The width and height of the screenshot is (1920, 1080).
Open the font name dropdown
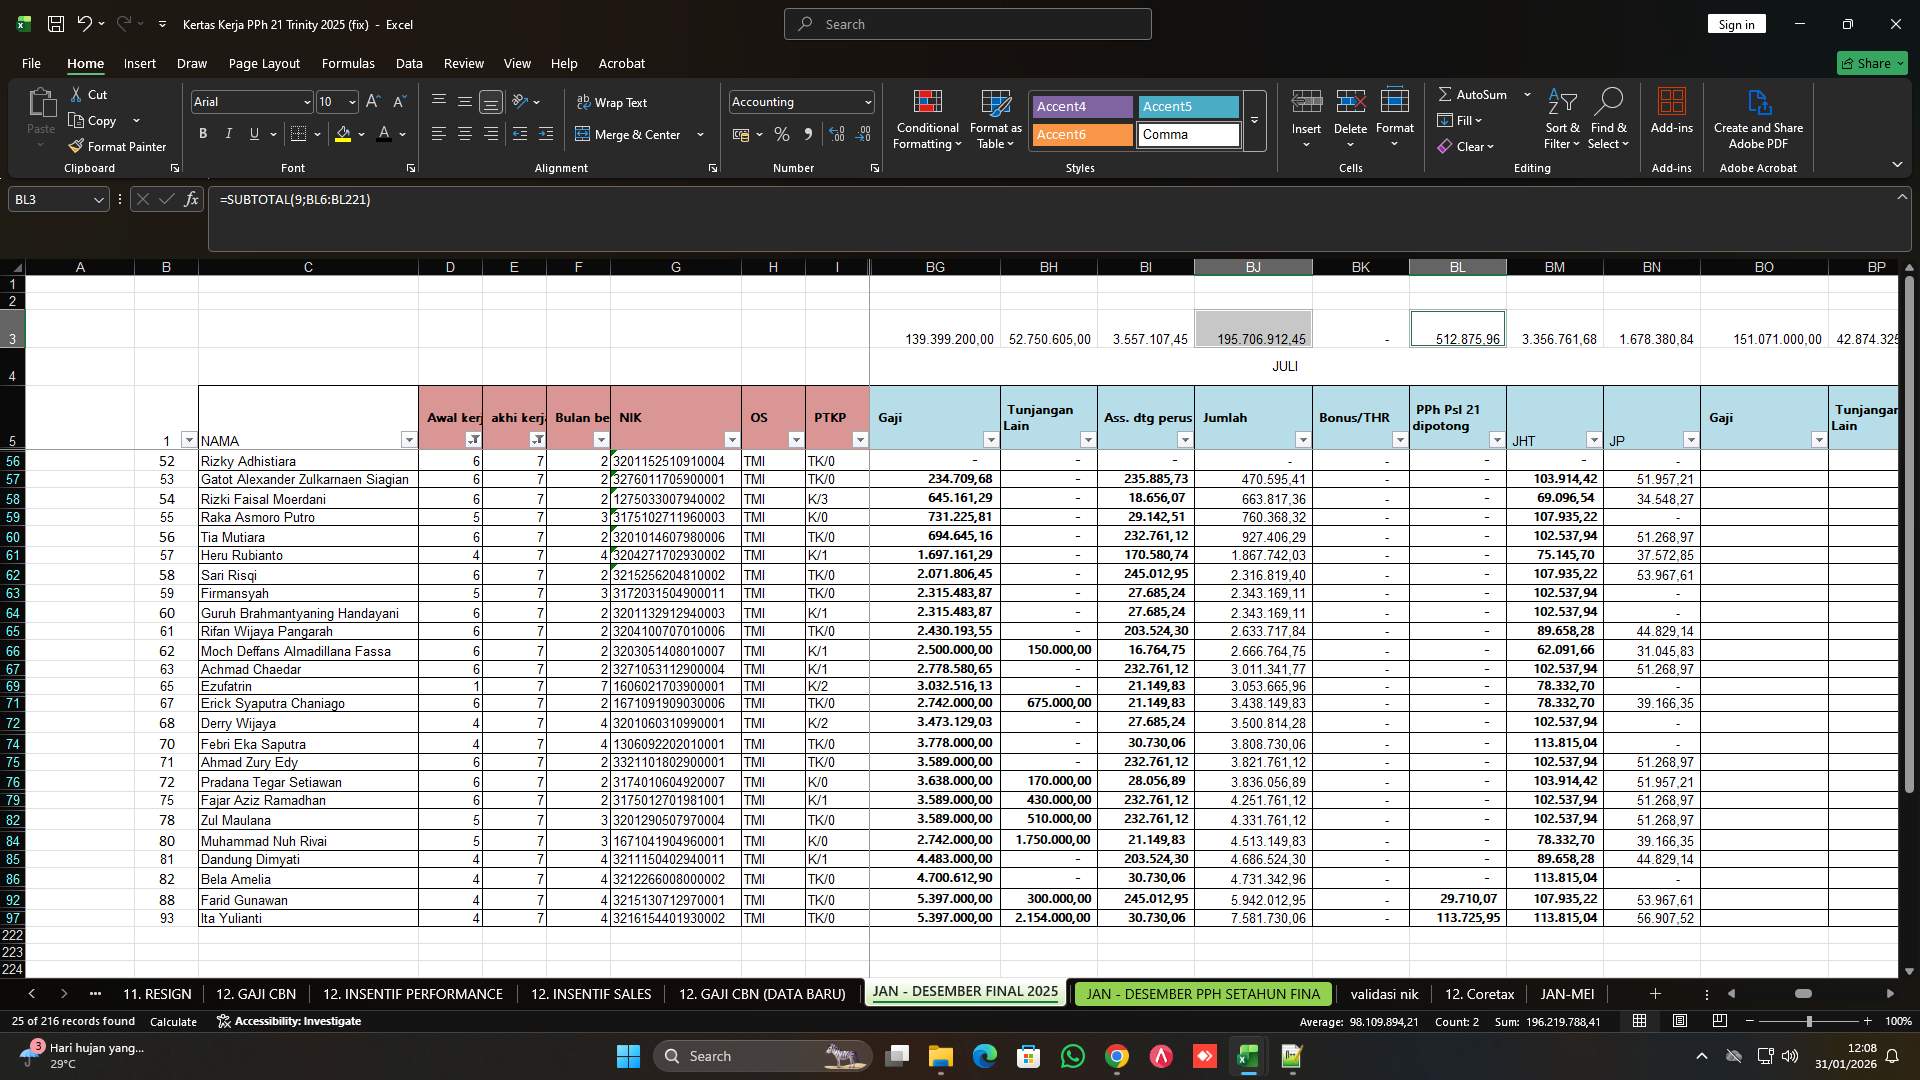[305, 102]
